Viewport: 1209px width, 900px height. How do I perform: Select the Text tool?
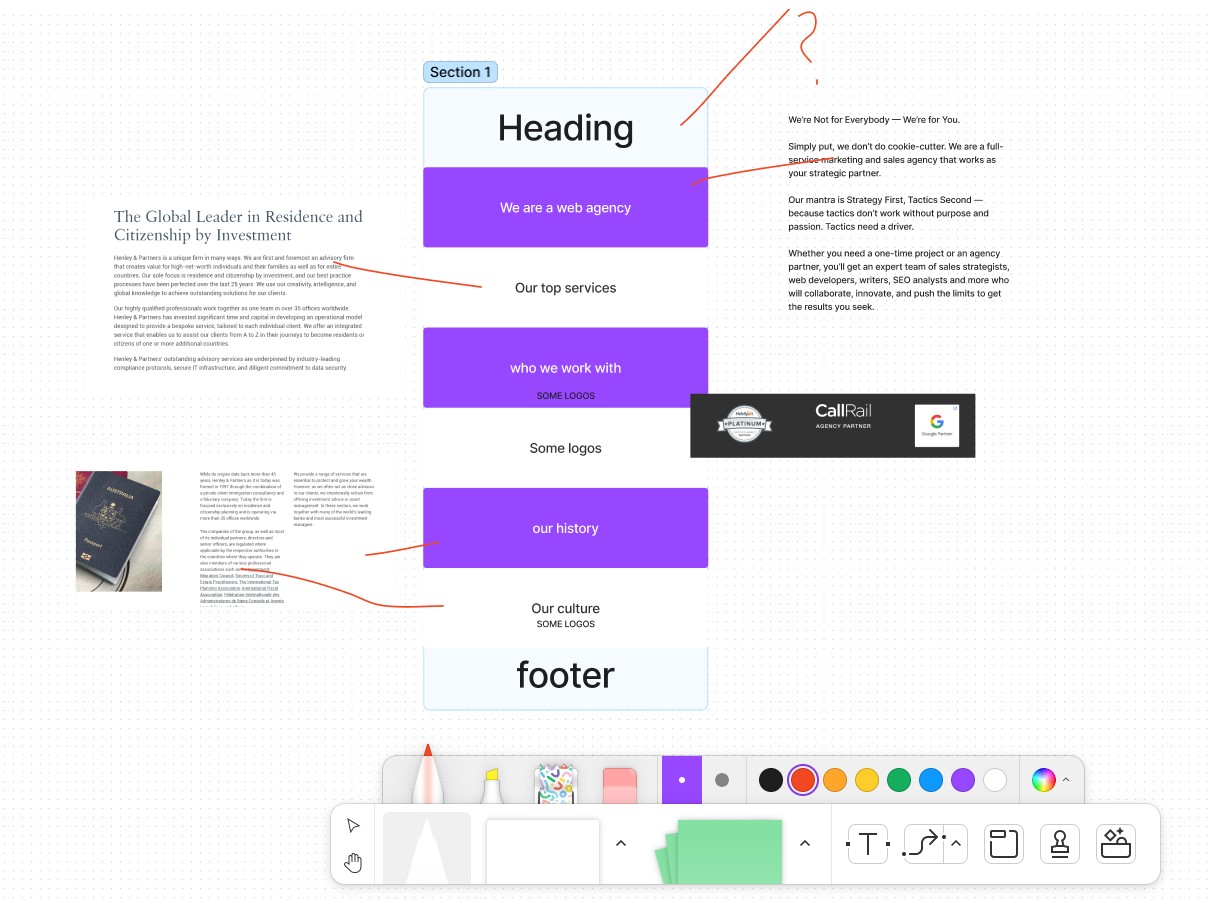867,845
